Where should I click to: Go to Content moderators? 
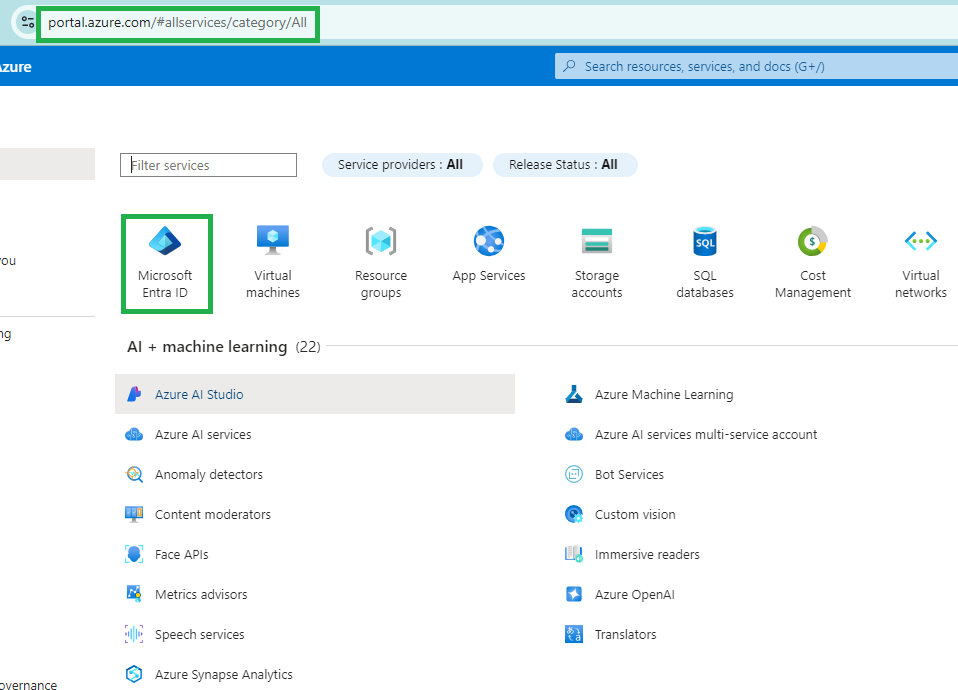(x=213, y=515)
